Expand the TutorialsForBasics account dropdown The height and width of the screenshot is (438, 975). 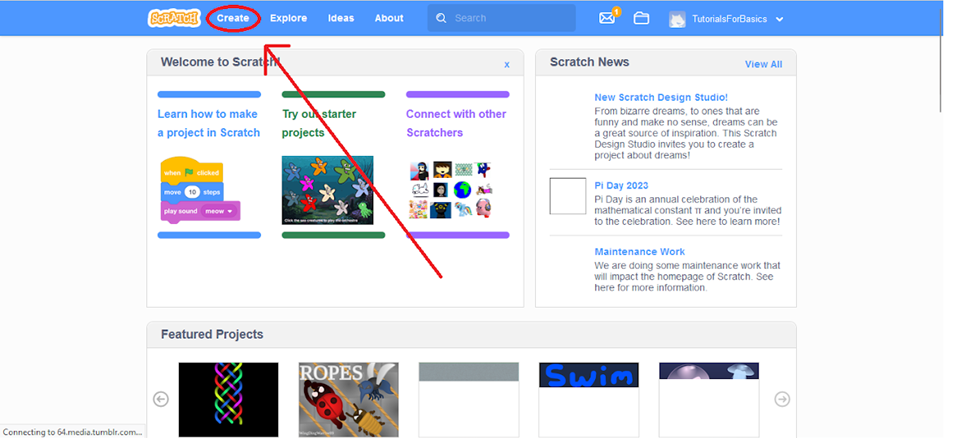pyautogui.click(x=780, y=19)
